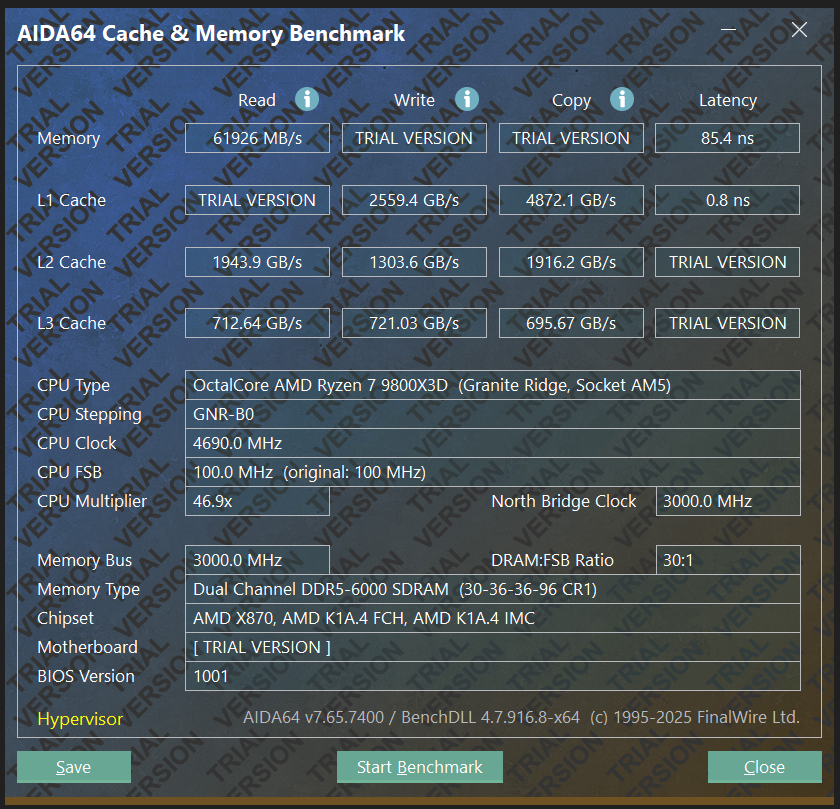Image resolution: width=840 pixels, height=809 pixels.
Task: Click L1 Cache Read TRIAL VERSION cell
Action: 257,200
